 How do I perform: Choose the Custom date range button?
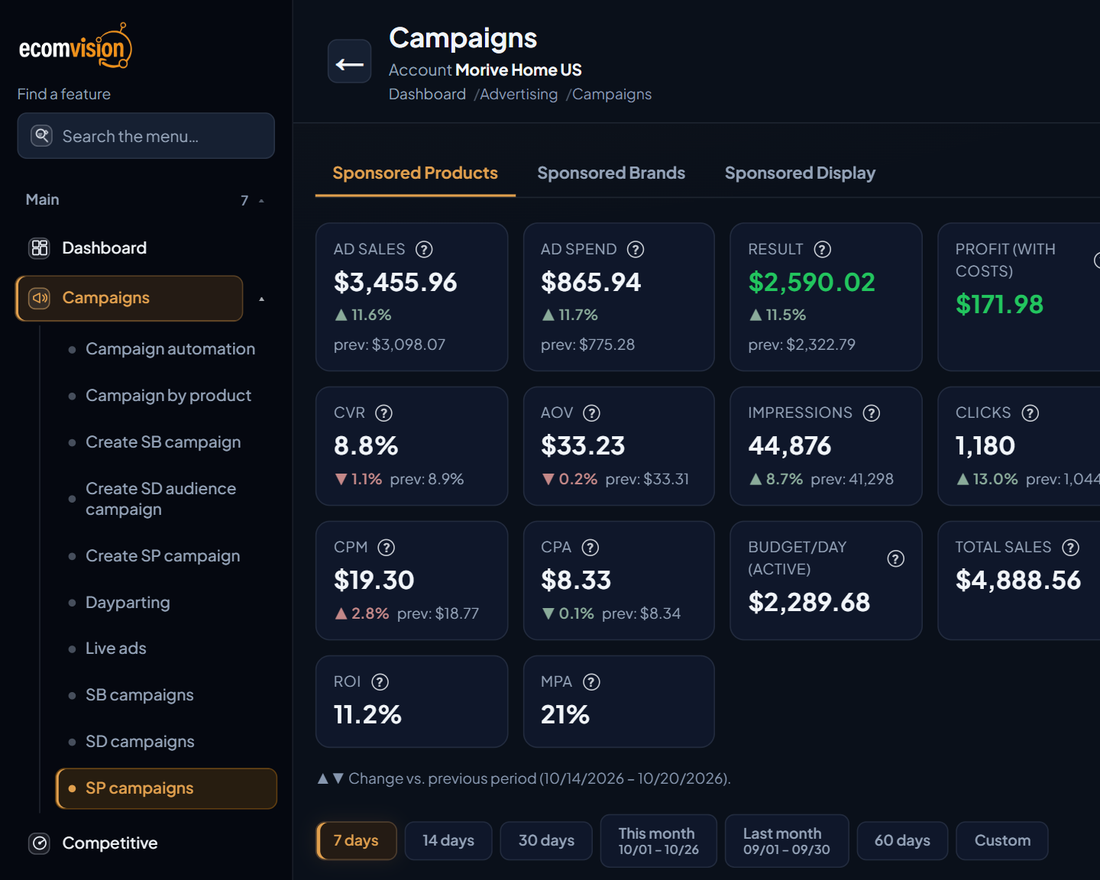(x=1002, y=841)
